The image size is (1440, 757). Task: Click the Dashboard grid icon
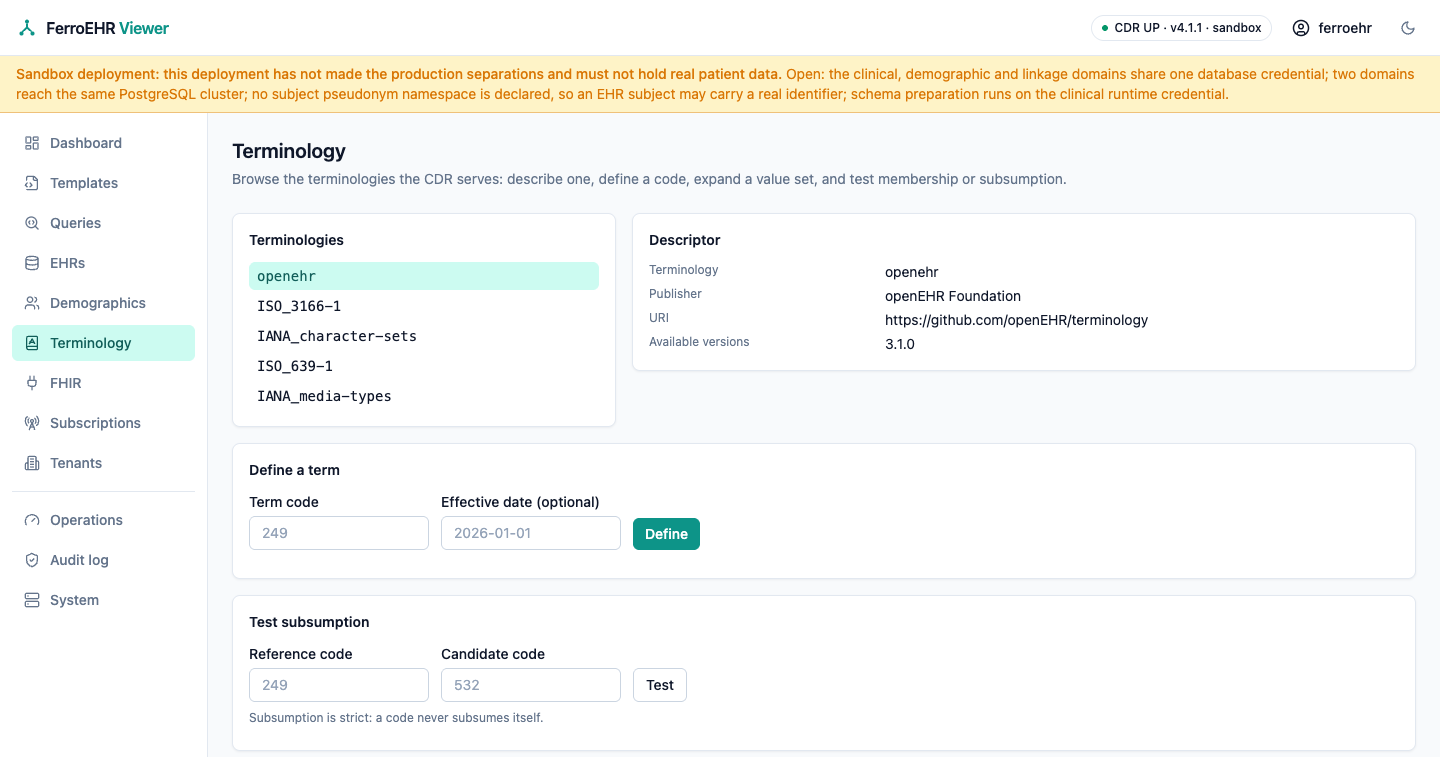coord(32,143)
